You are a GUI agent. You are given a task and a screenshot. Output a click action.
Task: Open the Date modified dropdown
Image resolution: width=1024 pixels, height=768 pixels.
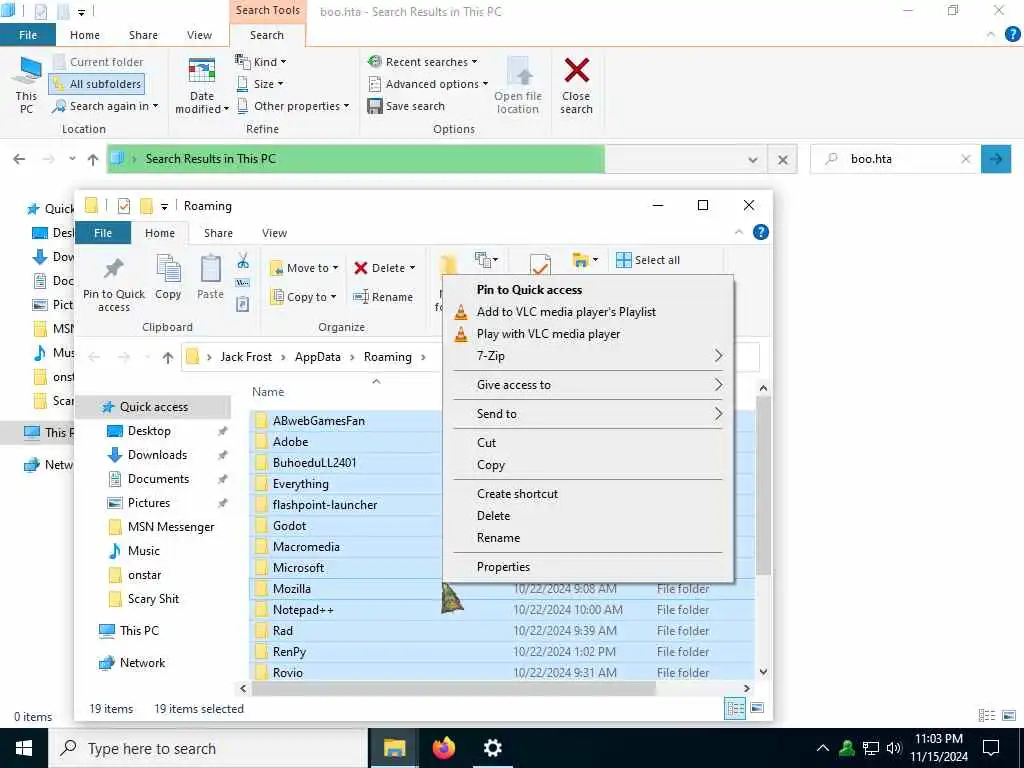tap(202, 87)
